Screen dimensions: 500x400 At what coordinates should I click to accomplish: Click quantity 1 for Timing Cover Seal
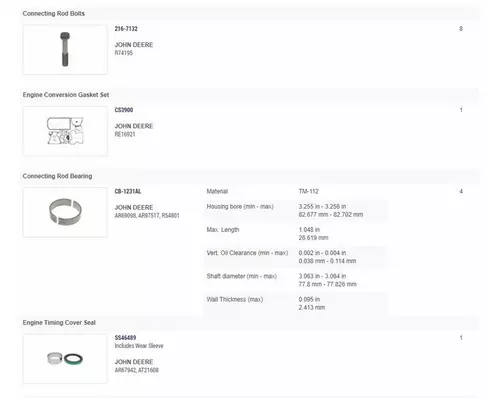[x=461, y=338]
